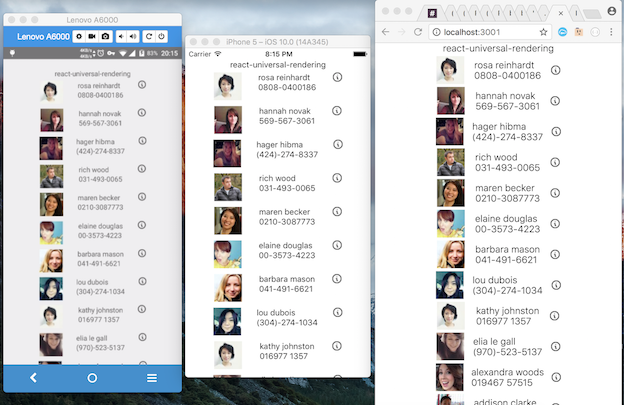Open the Android menu hamburger button
This screenshot has width=624, height=405.
tap(152, 378)
